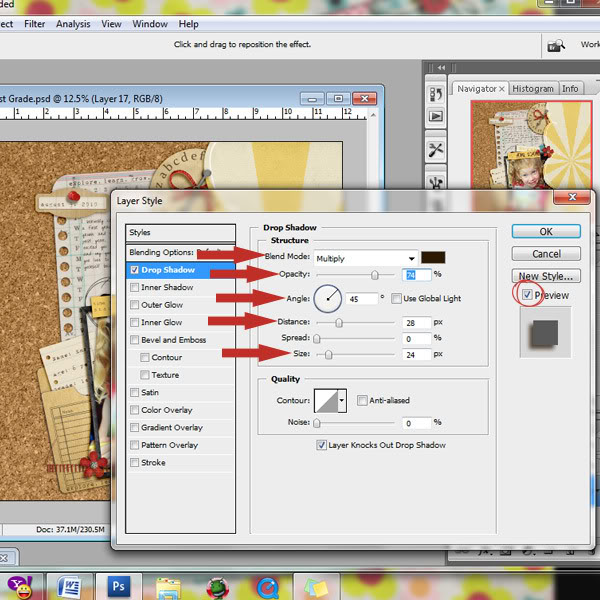Click the Distance value field showing 28
600x600 pixels.
[416, 323]
